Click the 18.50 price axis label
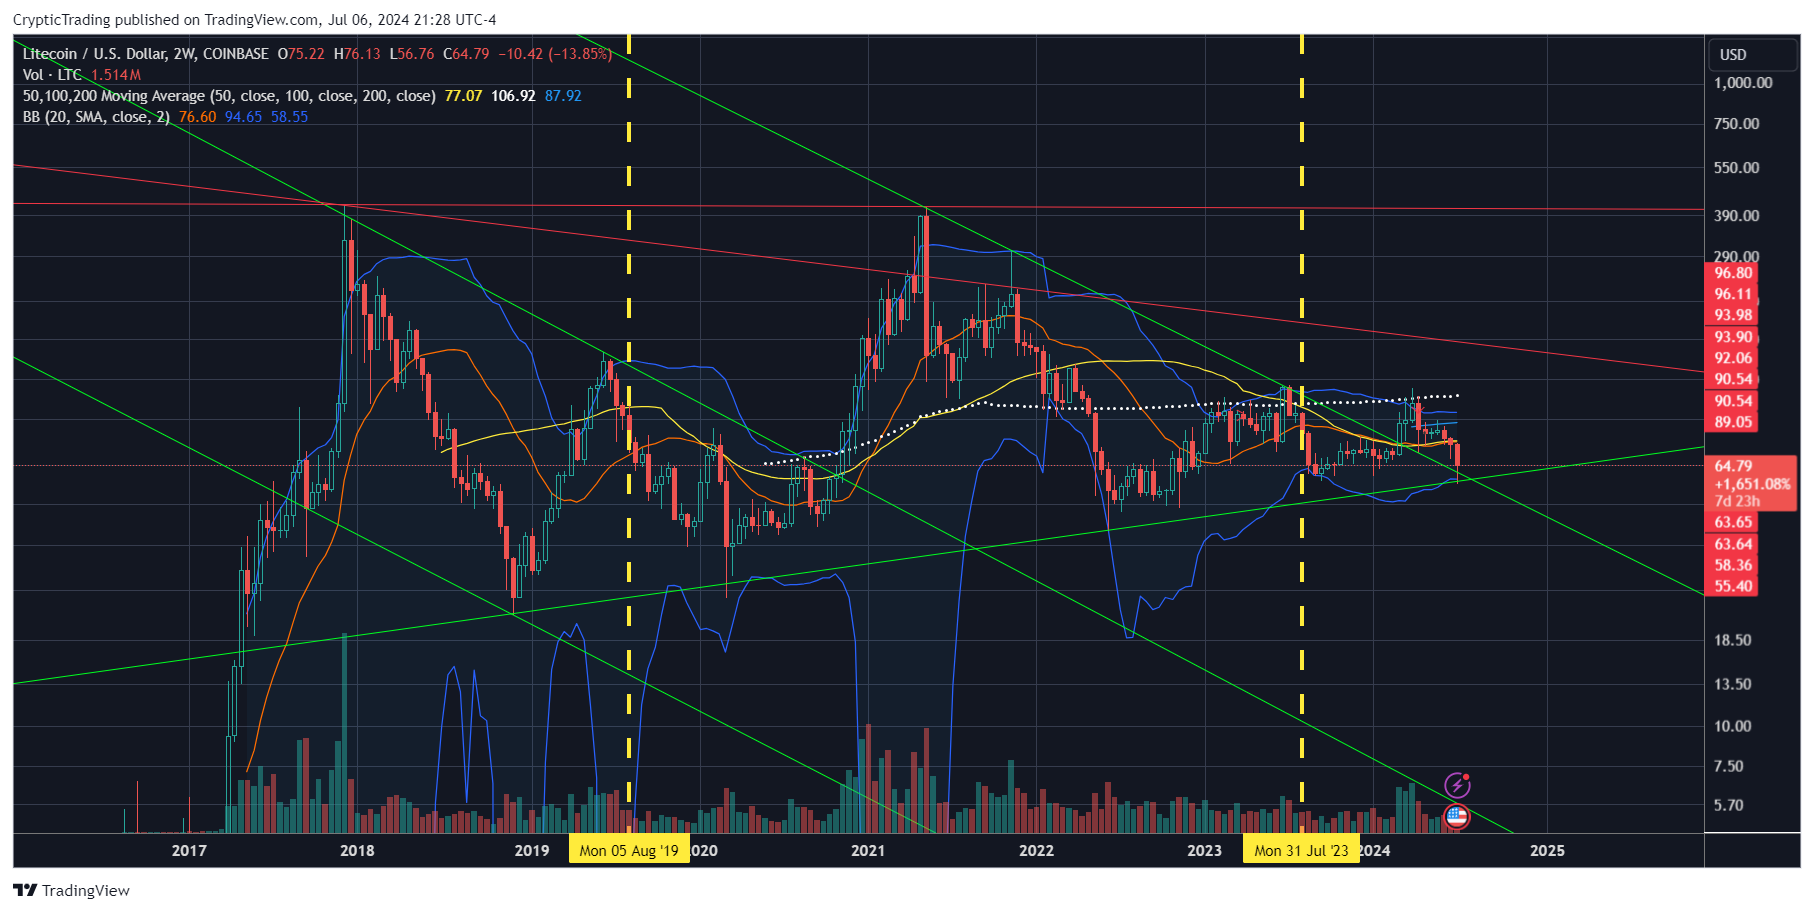 (1732, 640)
